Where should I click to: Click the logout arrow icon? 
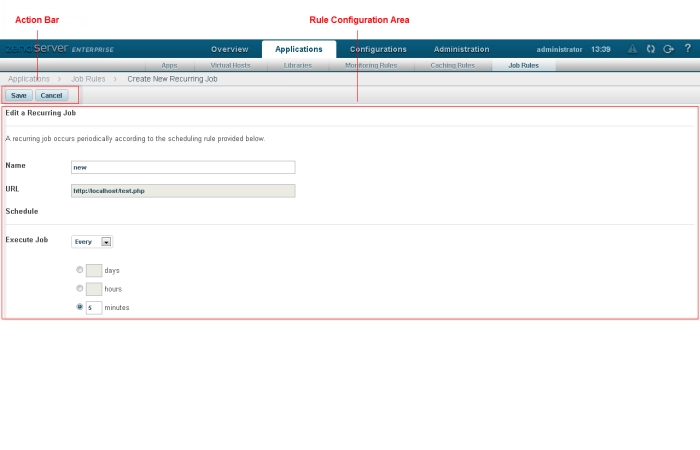click(668, 48)
